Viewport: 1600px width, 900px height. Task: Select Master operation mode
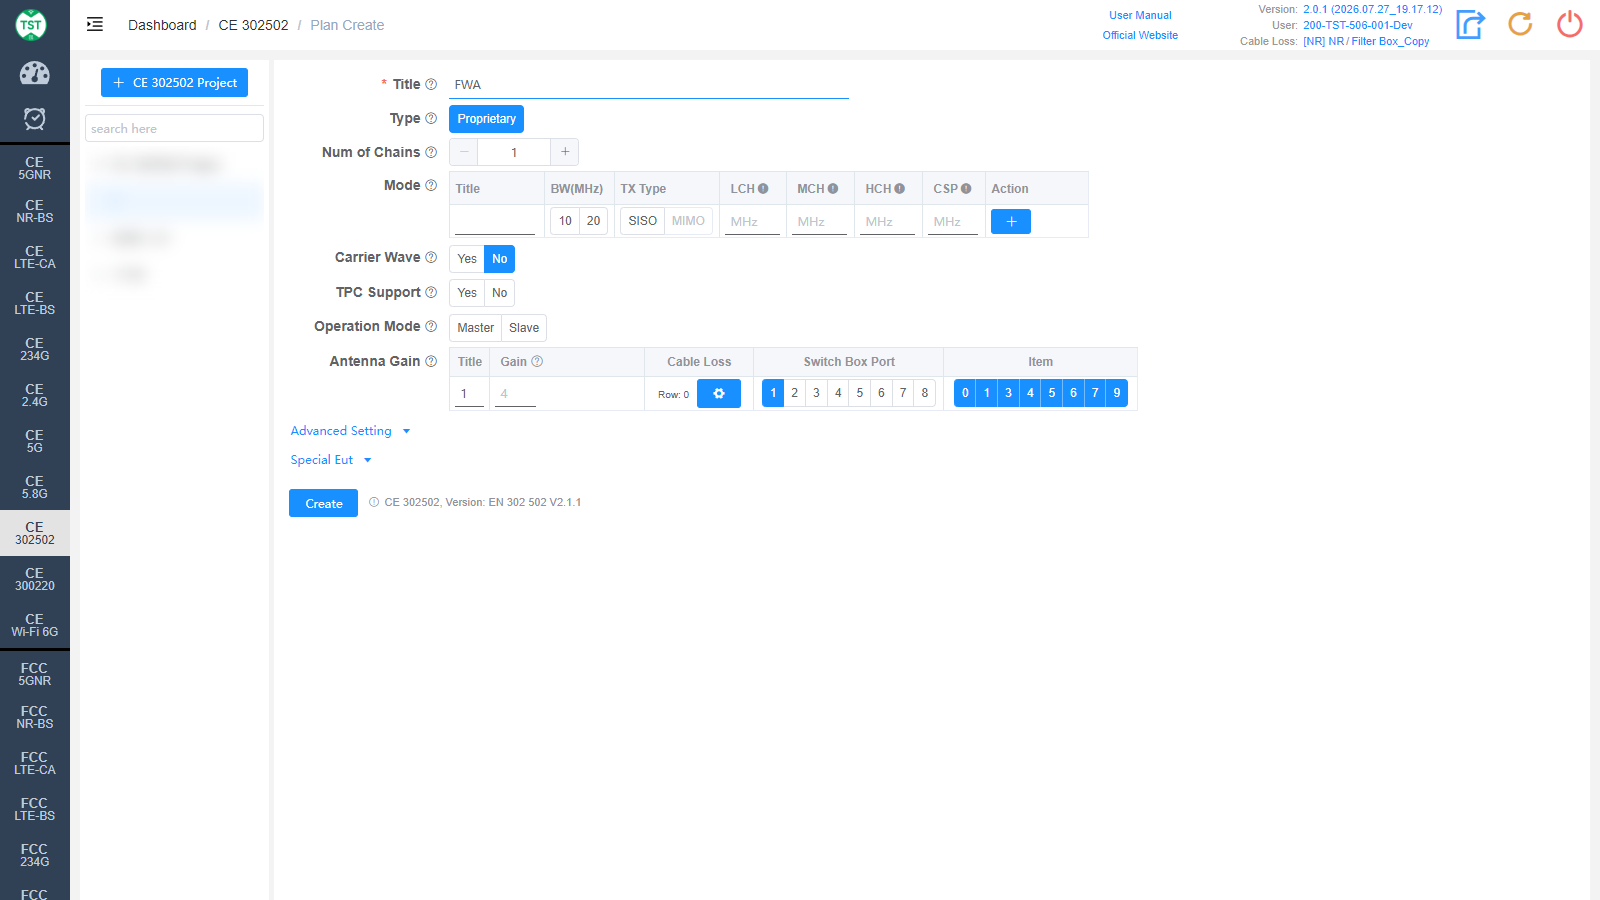click(x=476, y=328)
